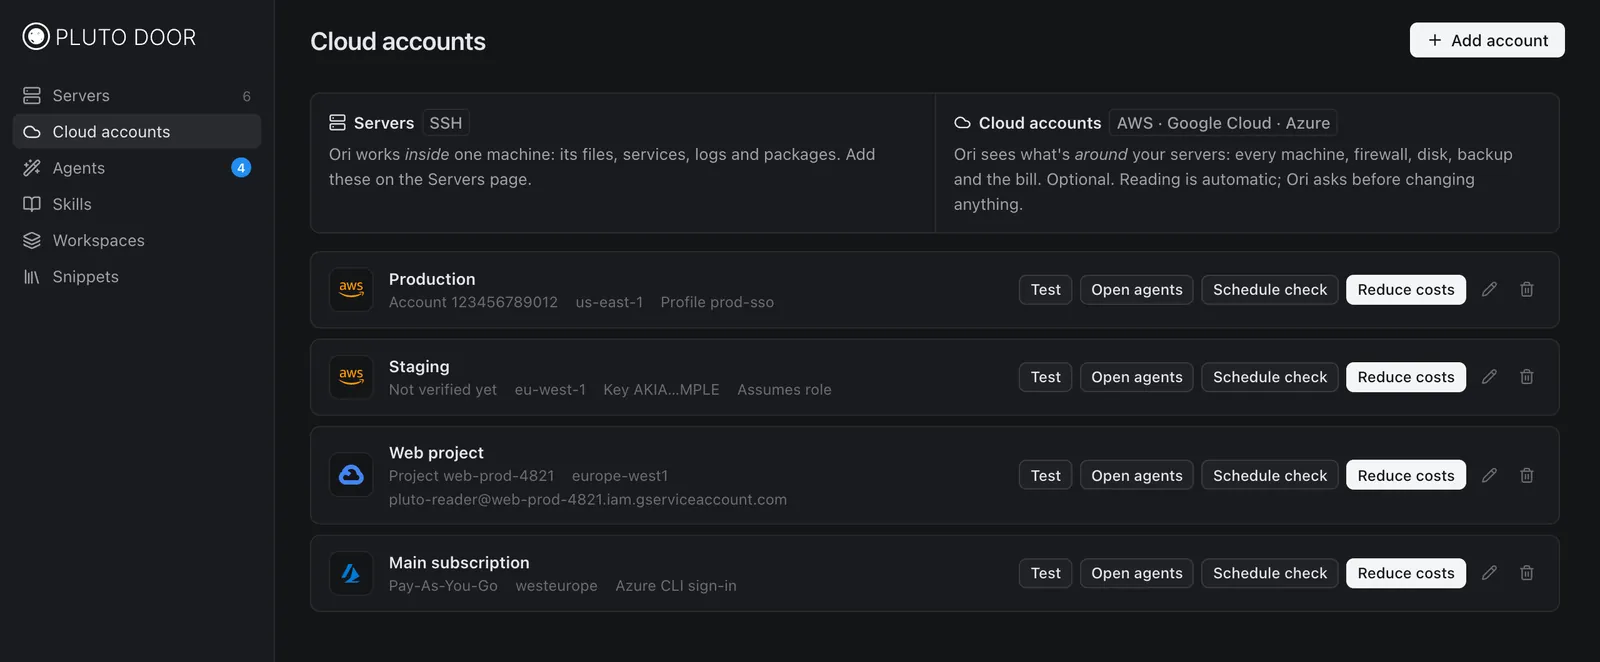This screenshot has width=1600, height=662.
Task: Edit the Production account with pencil icon
Action: click(x=1489, y=290)
